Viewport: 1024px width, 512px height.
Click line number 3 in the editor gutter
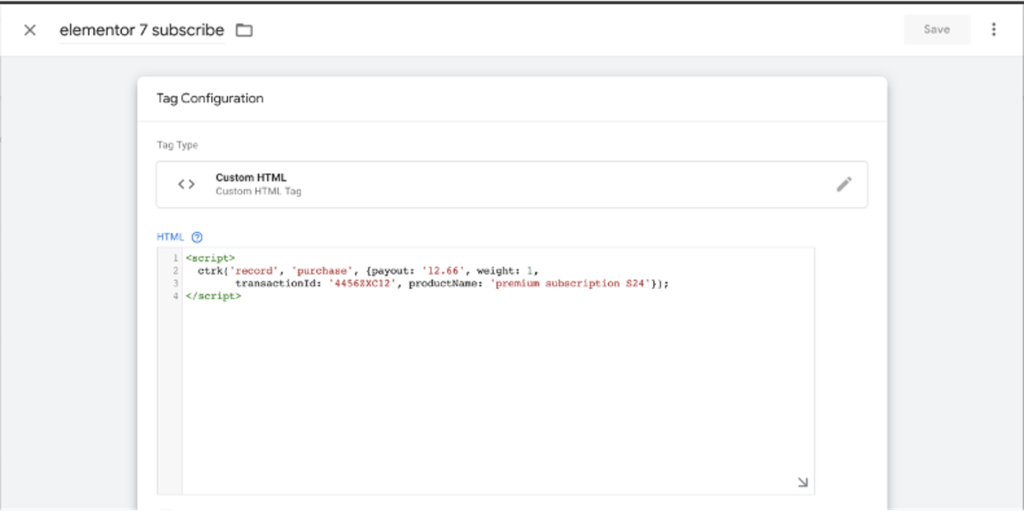pos(176,283)
